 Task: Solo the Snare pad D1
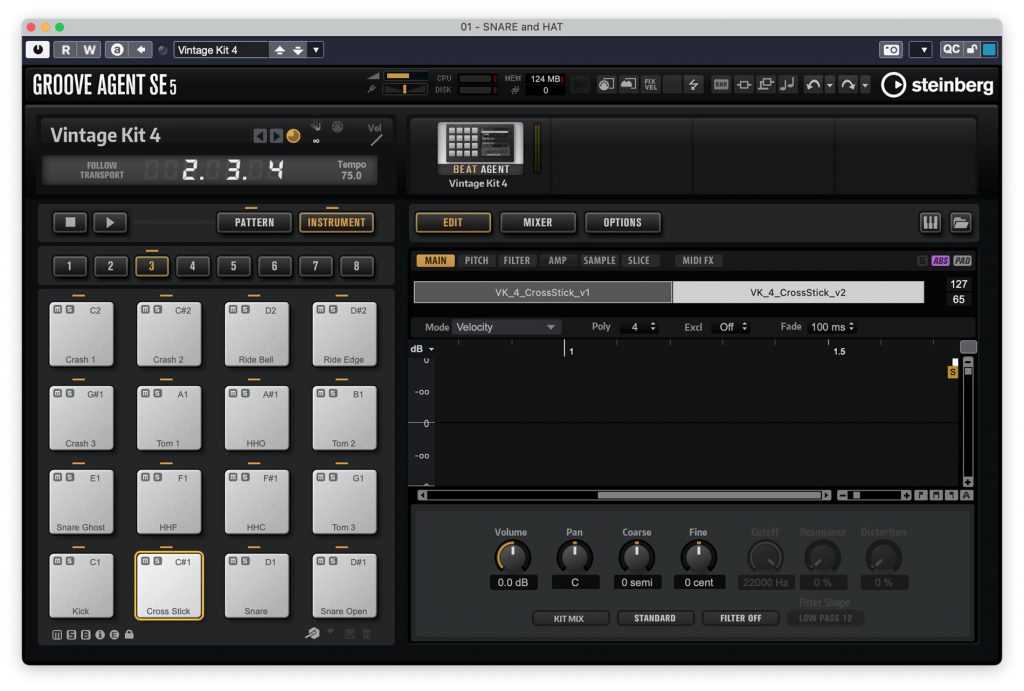tap(245, 561)
